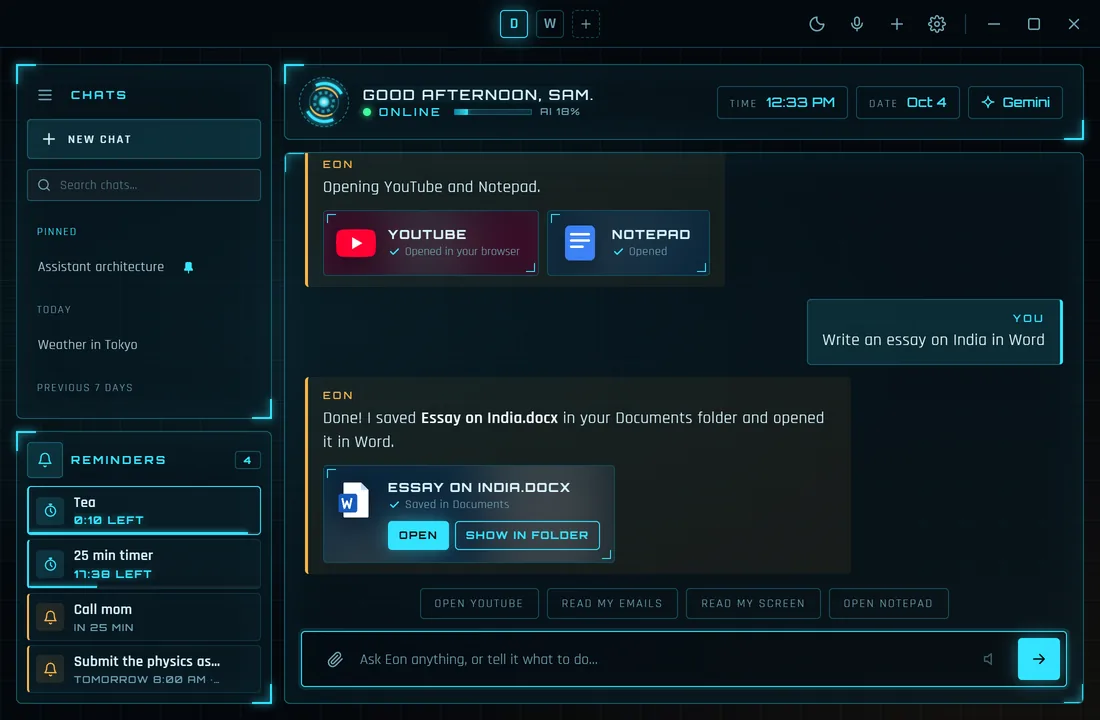This screenshot has height=720, width=1100.
Task: Click the Opening YouTube and Notepad message text
Action: click(x=431, y=187)
